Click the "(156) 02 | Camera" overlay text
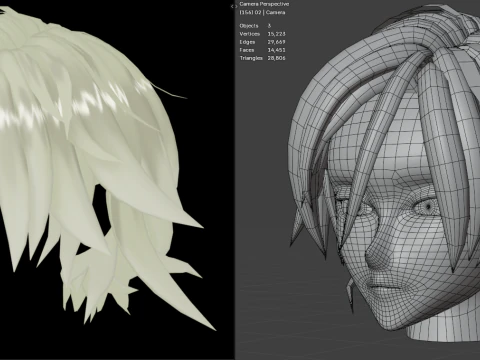 coord(262,13)
